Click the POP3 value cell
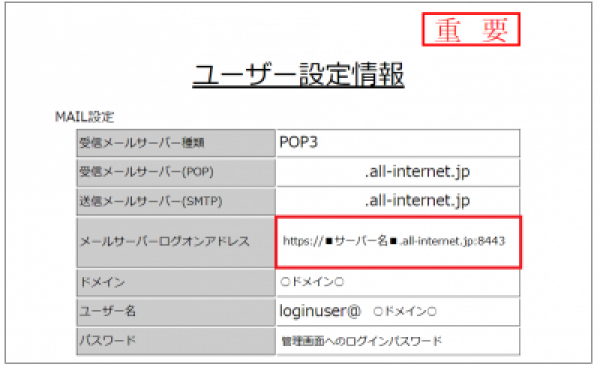The image size is (600, 367). click(x=398, y=143)
